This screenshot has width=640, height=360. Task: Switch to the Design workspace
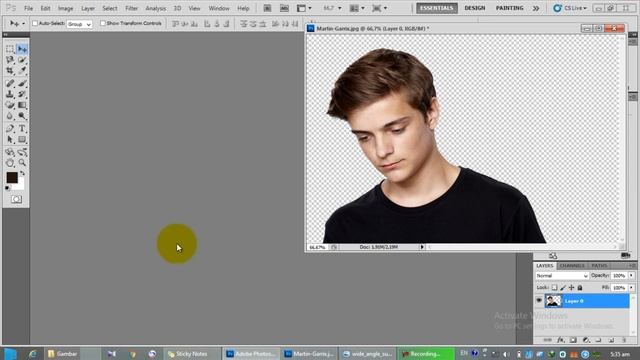[475, 8]
